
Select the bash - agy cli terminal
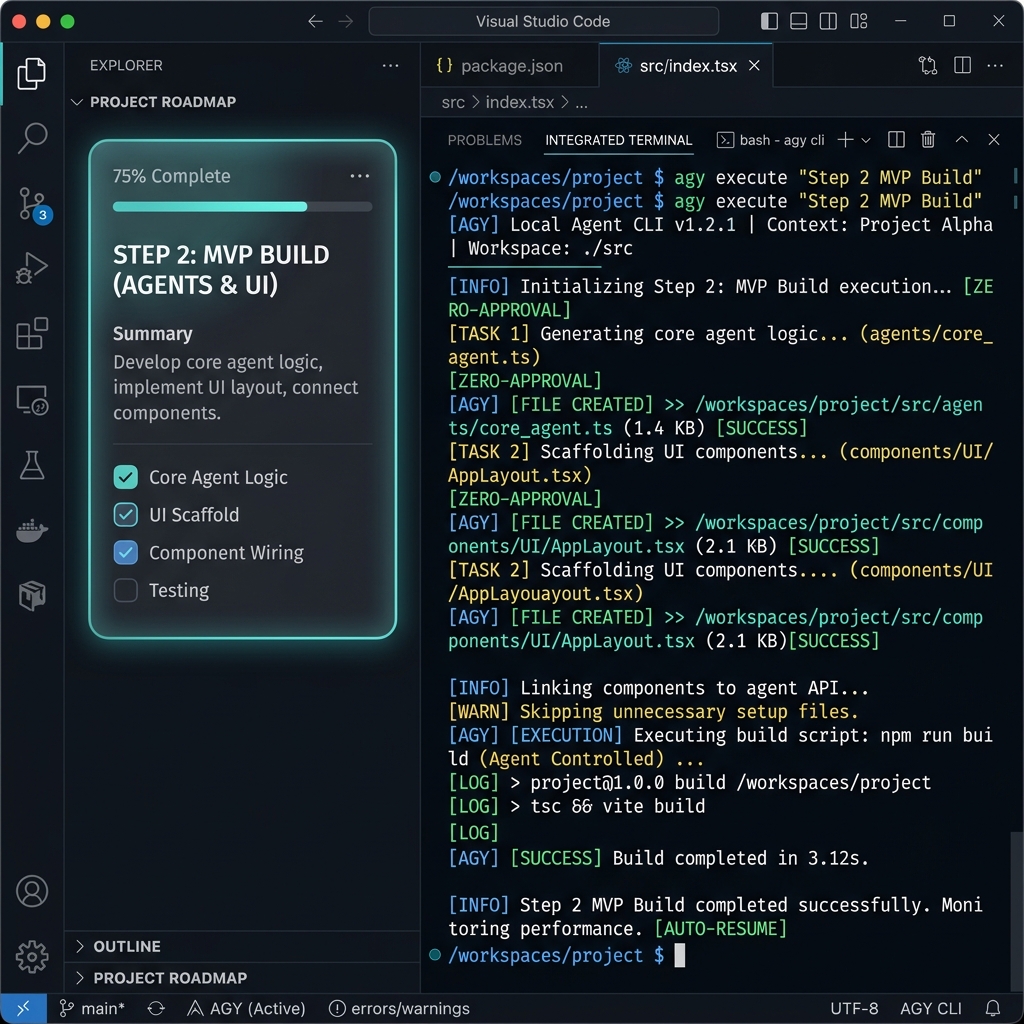(771, 140)
